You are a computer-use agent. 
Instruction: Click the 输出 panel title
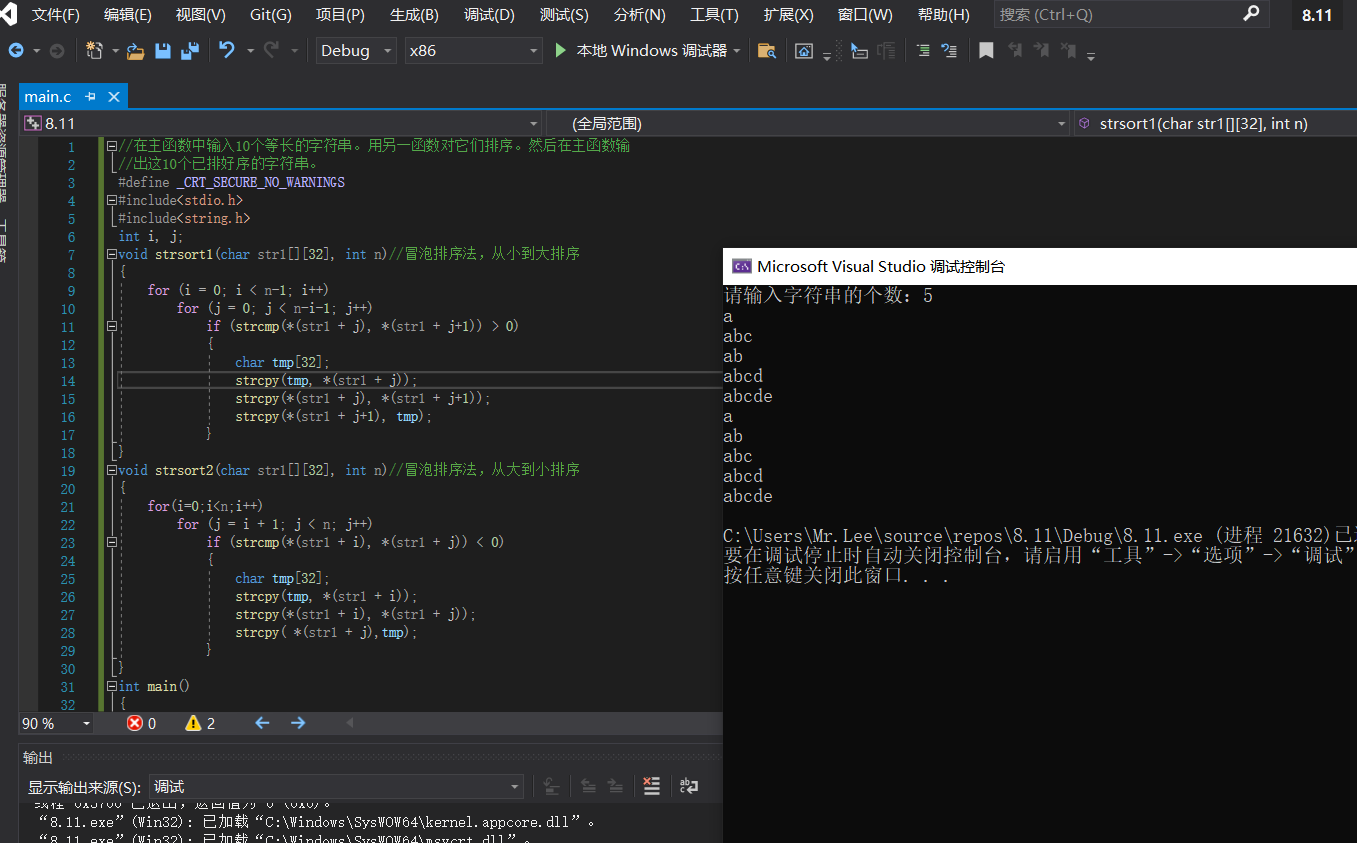point(38,757)
